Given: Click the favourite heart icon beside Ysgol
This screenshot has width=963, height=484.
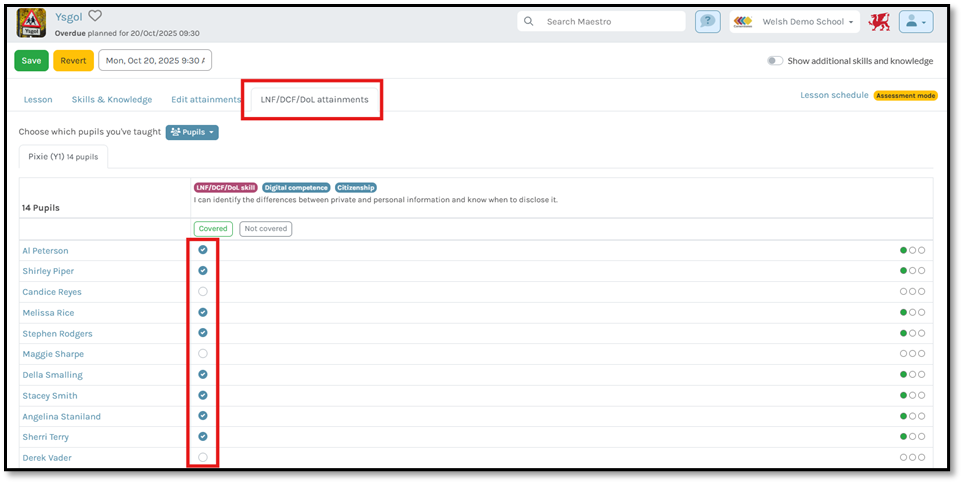Looking at the screenshot, I should (x=95, y=16).
